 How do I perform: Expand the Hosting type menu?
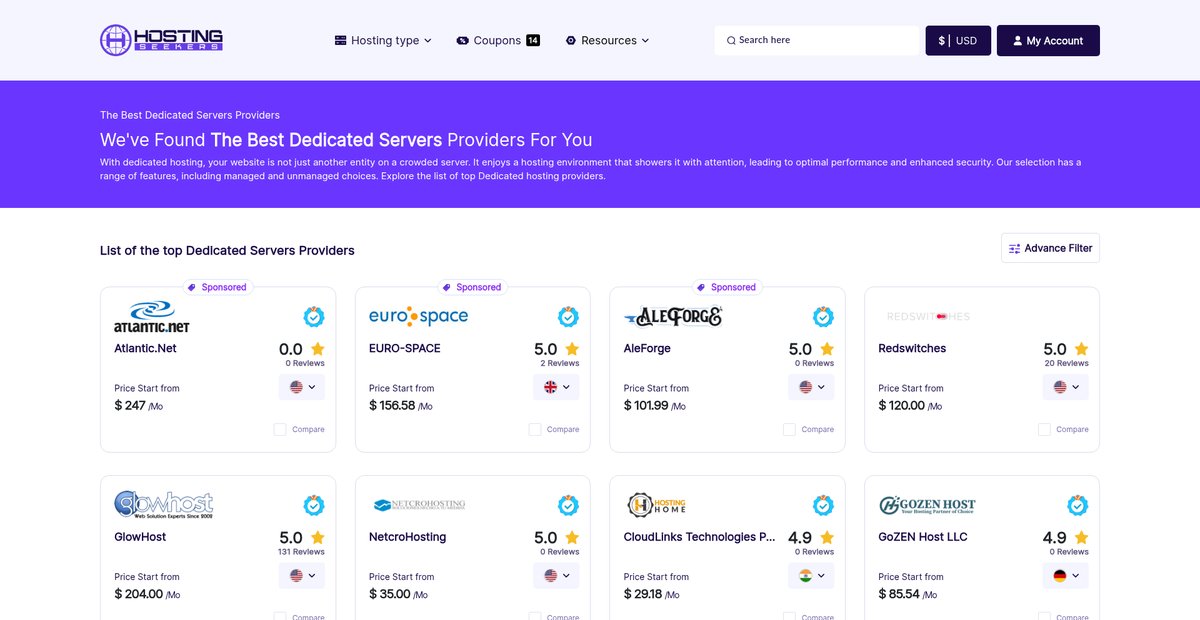coord(383,41)
